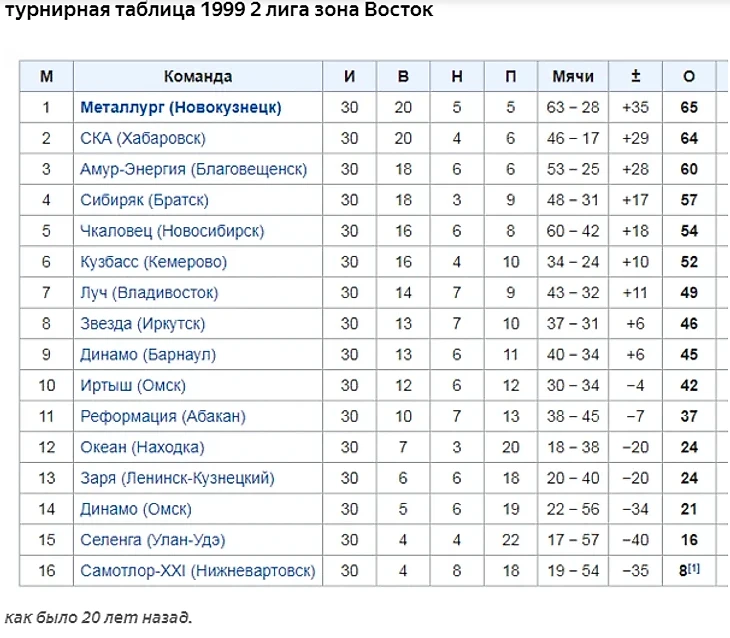This screenshot has width=730, height=638.
Task: Open the Динамо (Барнаул) link
Action: coord(148,355)
